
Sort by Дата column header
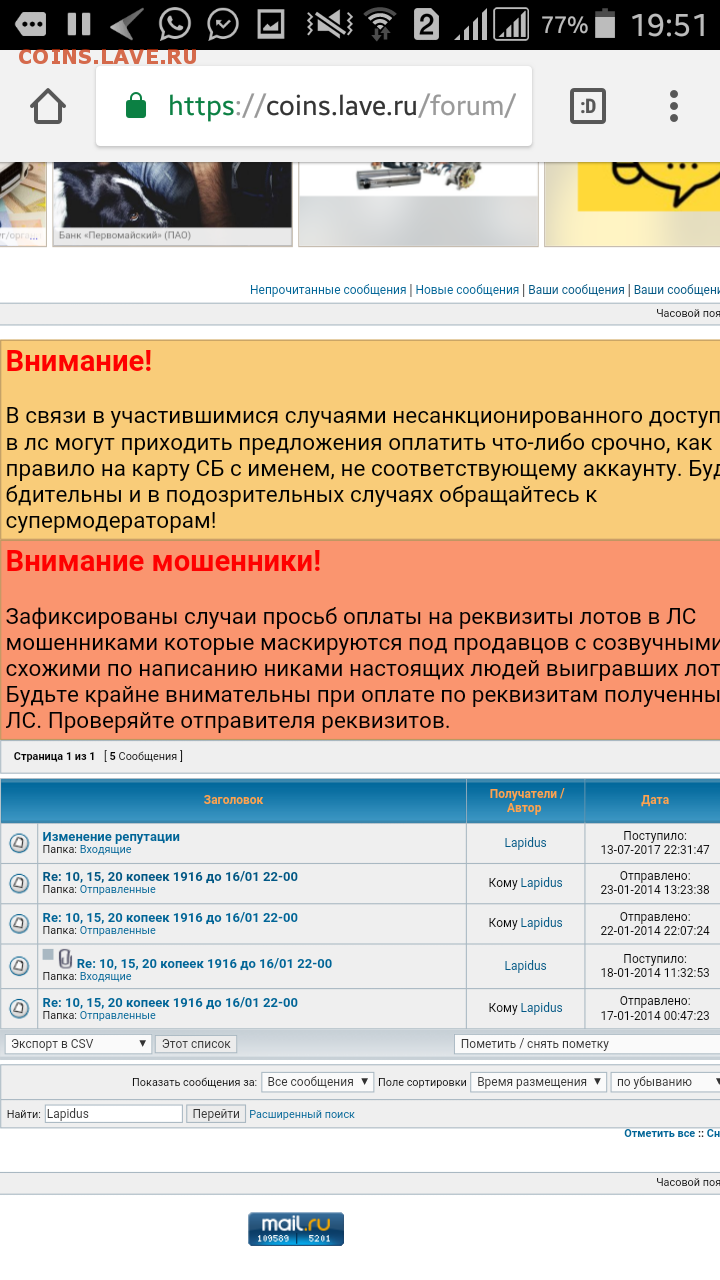point(655,800)
